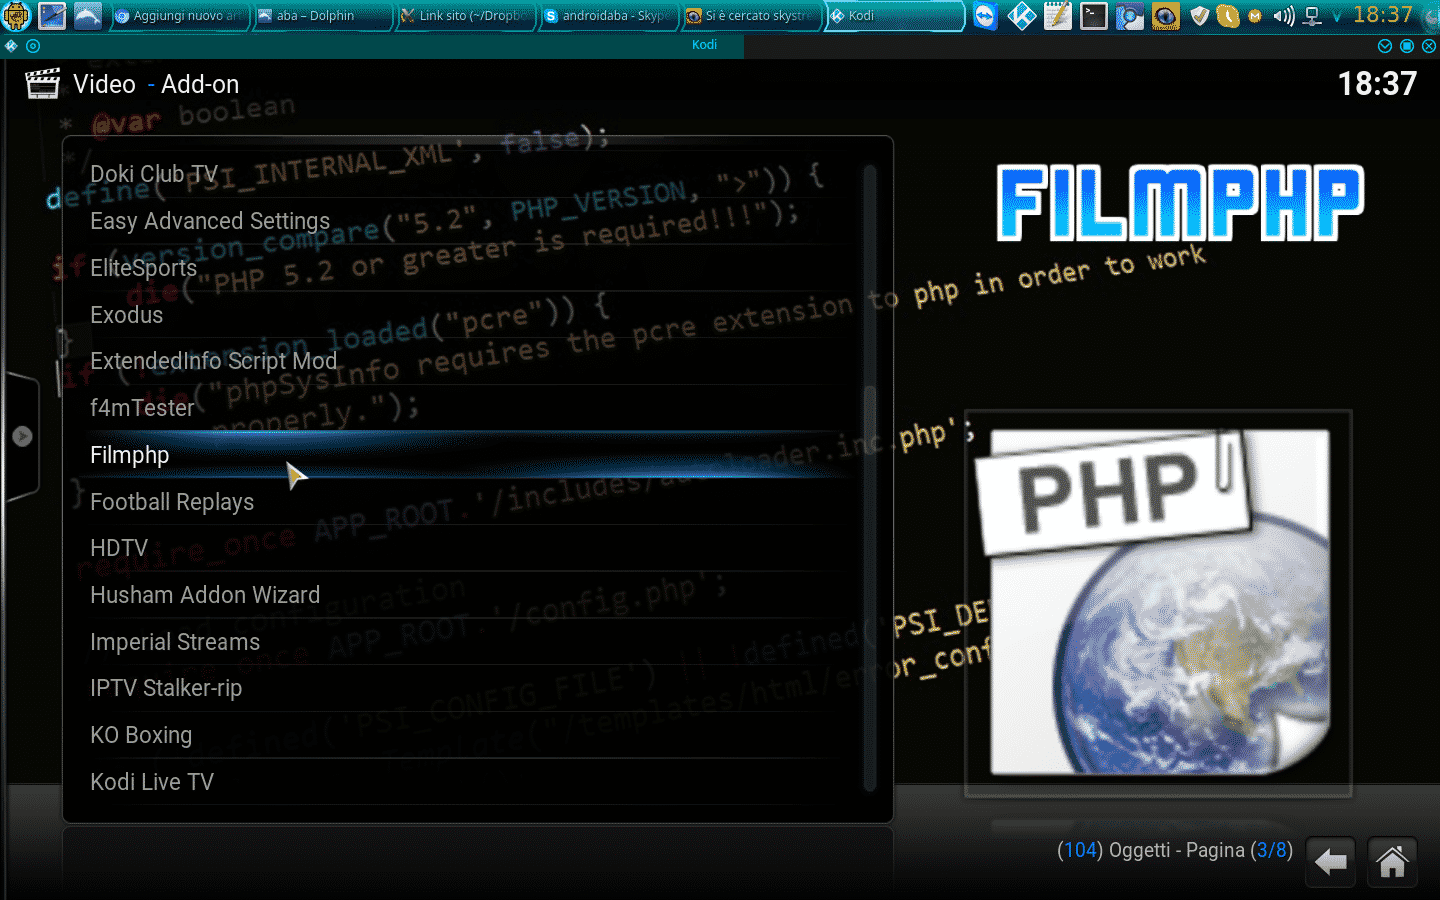Viewport: 1440px width, 900px height.
Task: Click the Video clapperboard icon
Action: 42,84
